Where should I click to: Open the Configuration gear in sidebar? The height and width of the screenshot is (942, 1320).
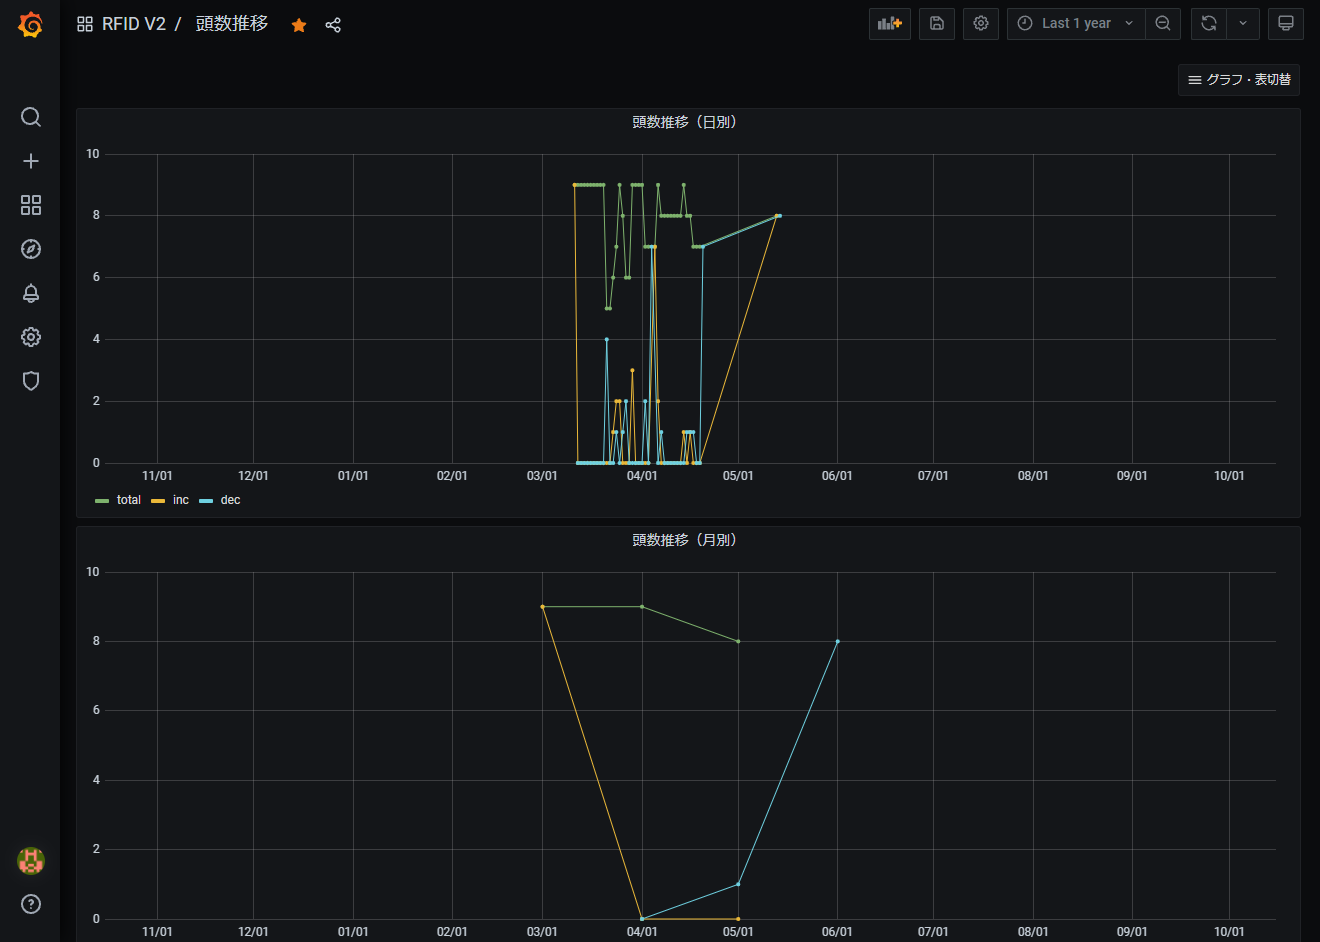pyautogui.click(x=31, y=337)
